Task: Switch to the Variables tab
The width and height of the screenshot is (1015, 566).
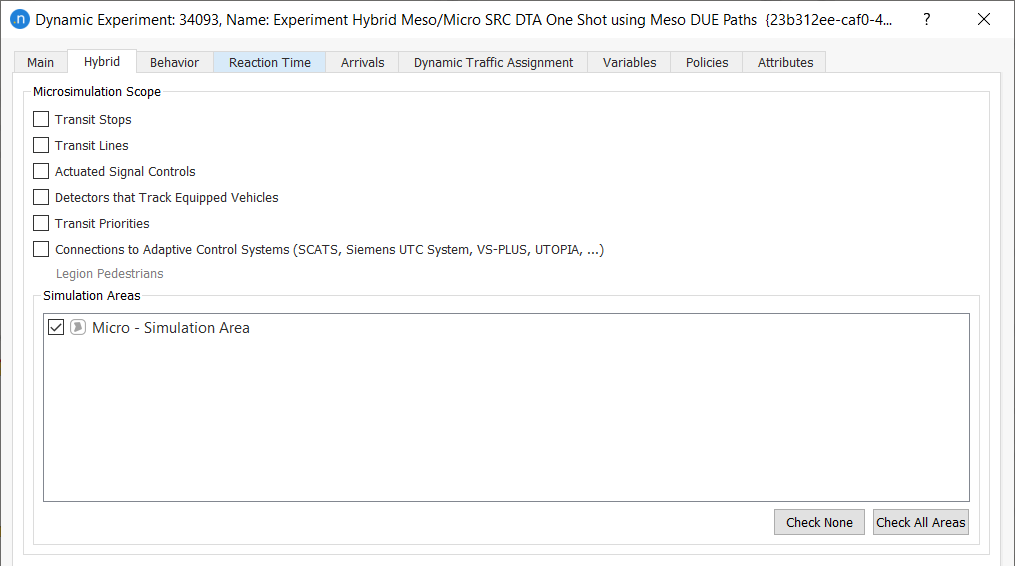Action: pyautogui.click(x=629, y=62)
